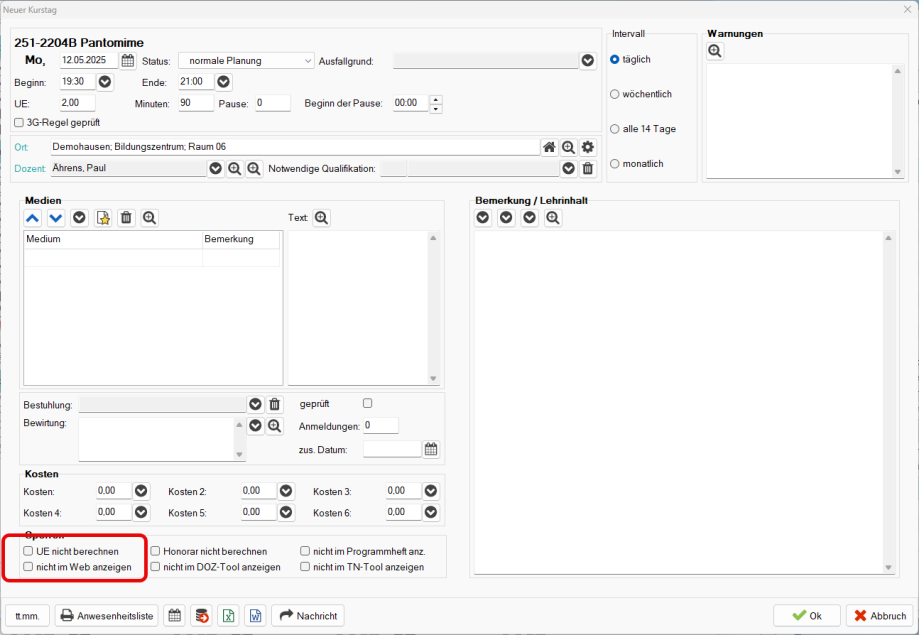The height and width of the screenshot is (635, 919).
Task: Expand the Ausfallgrund dropdown arrow
Action: [588, 61]
